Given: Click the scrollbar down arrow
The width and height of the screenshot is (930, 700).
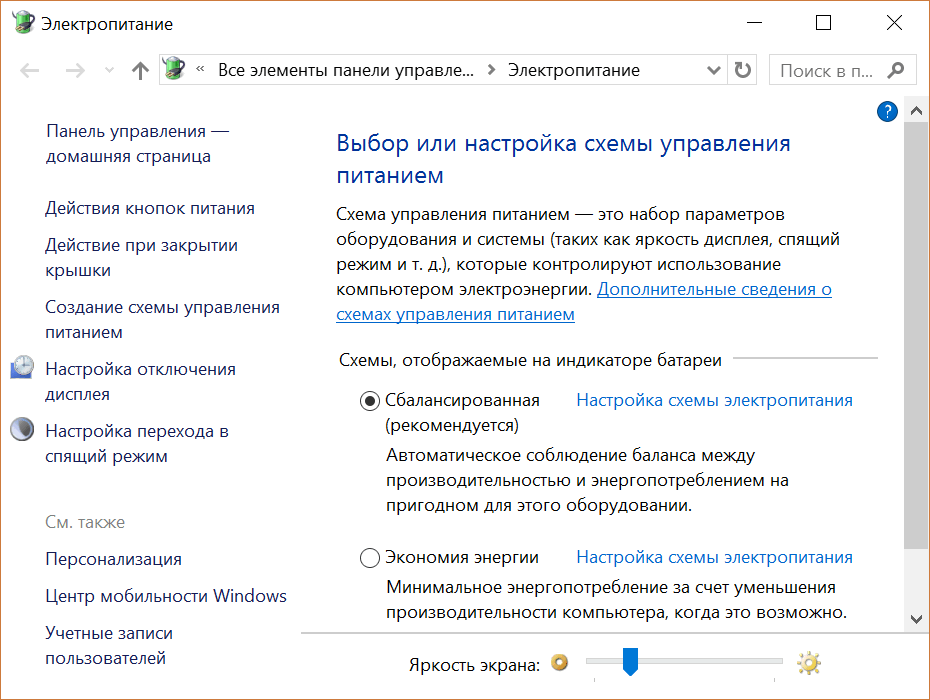Looking at the screenshot, I should tap(915, 619).
